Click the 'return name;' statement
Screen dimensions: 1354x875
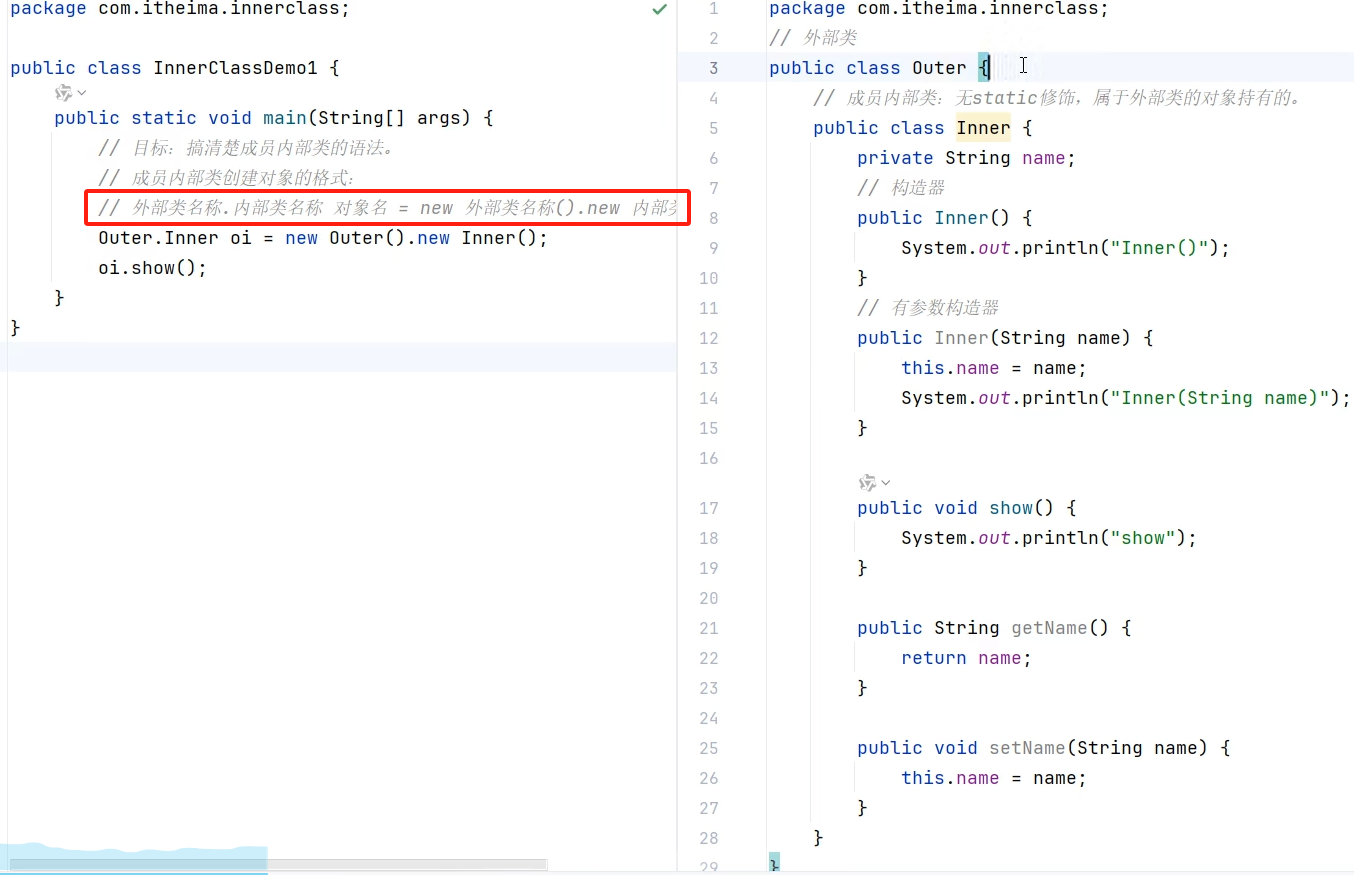[966, 658]
